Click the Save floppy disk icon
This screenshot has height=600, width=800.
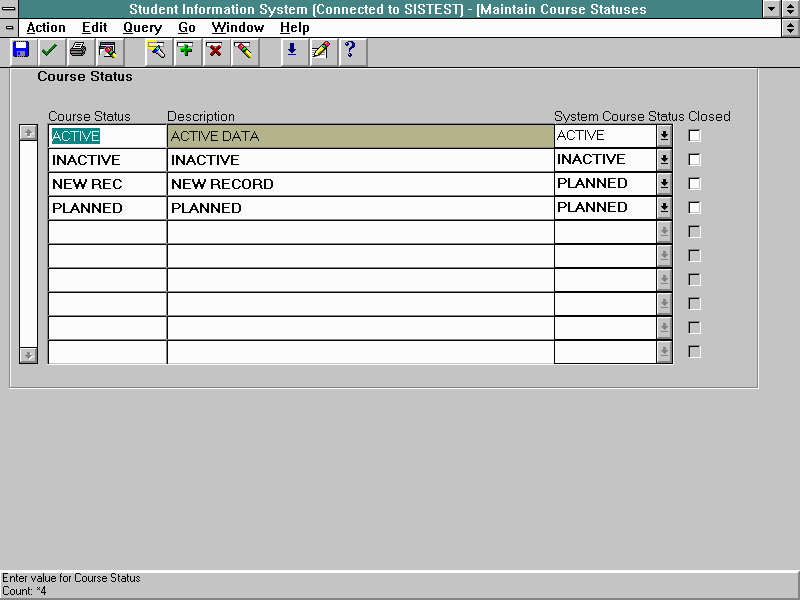click(x=21, y=51)
